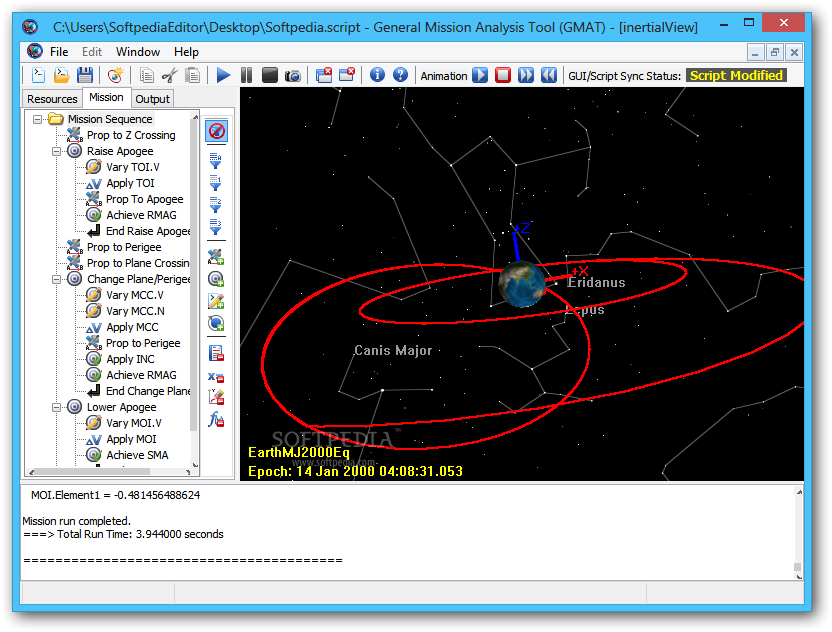Toggle the control flow filter icon

(216, 323)
